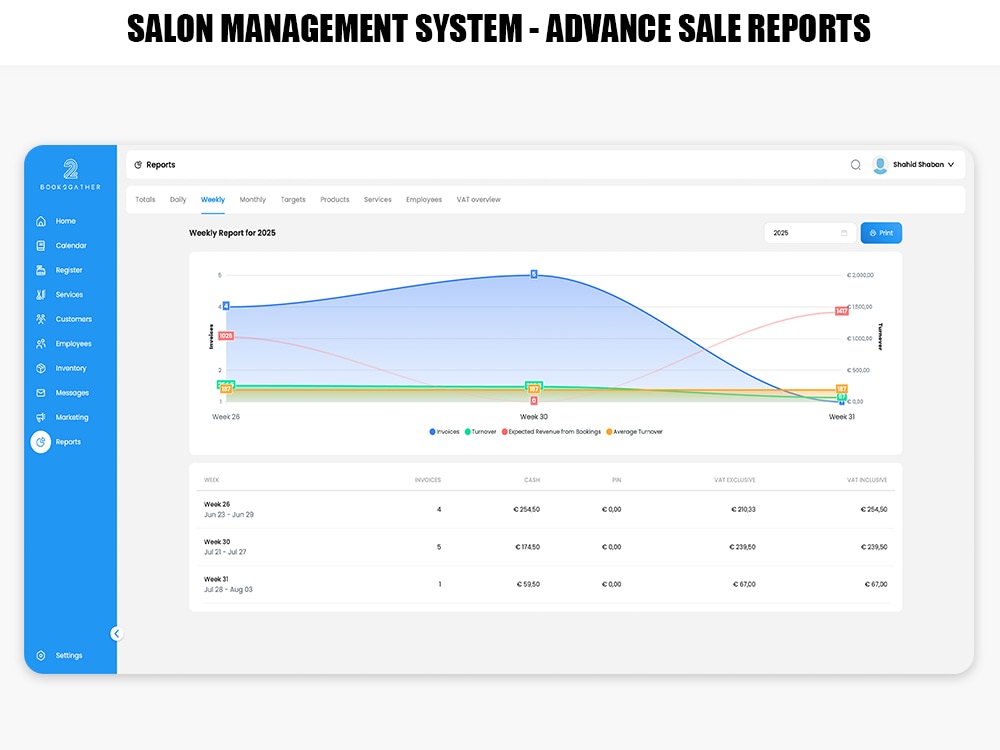1000x750 pixels.
Task: Click the Reports header pie icon
Action: (138, 165)
